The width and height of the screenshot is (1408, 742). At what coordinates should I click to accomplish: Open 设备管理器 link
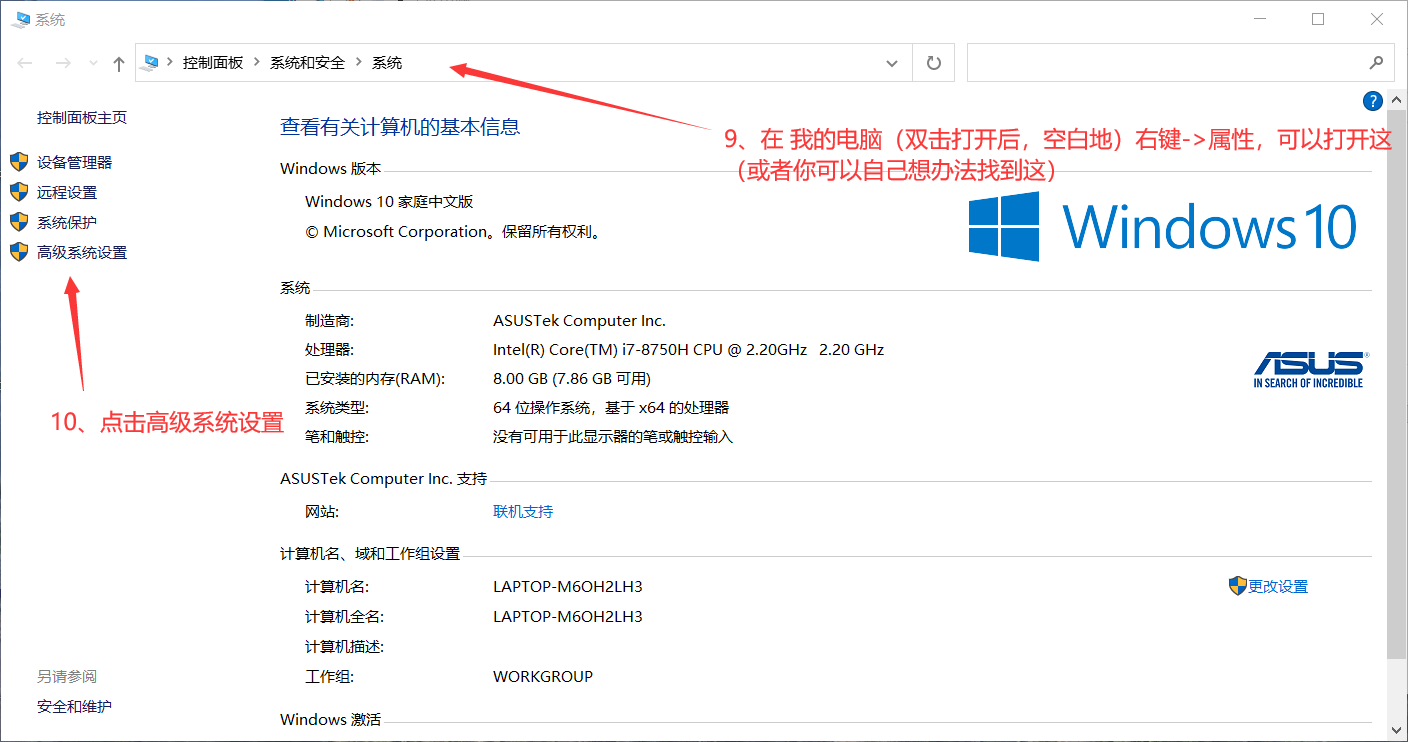coord(75,162)
